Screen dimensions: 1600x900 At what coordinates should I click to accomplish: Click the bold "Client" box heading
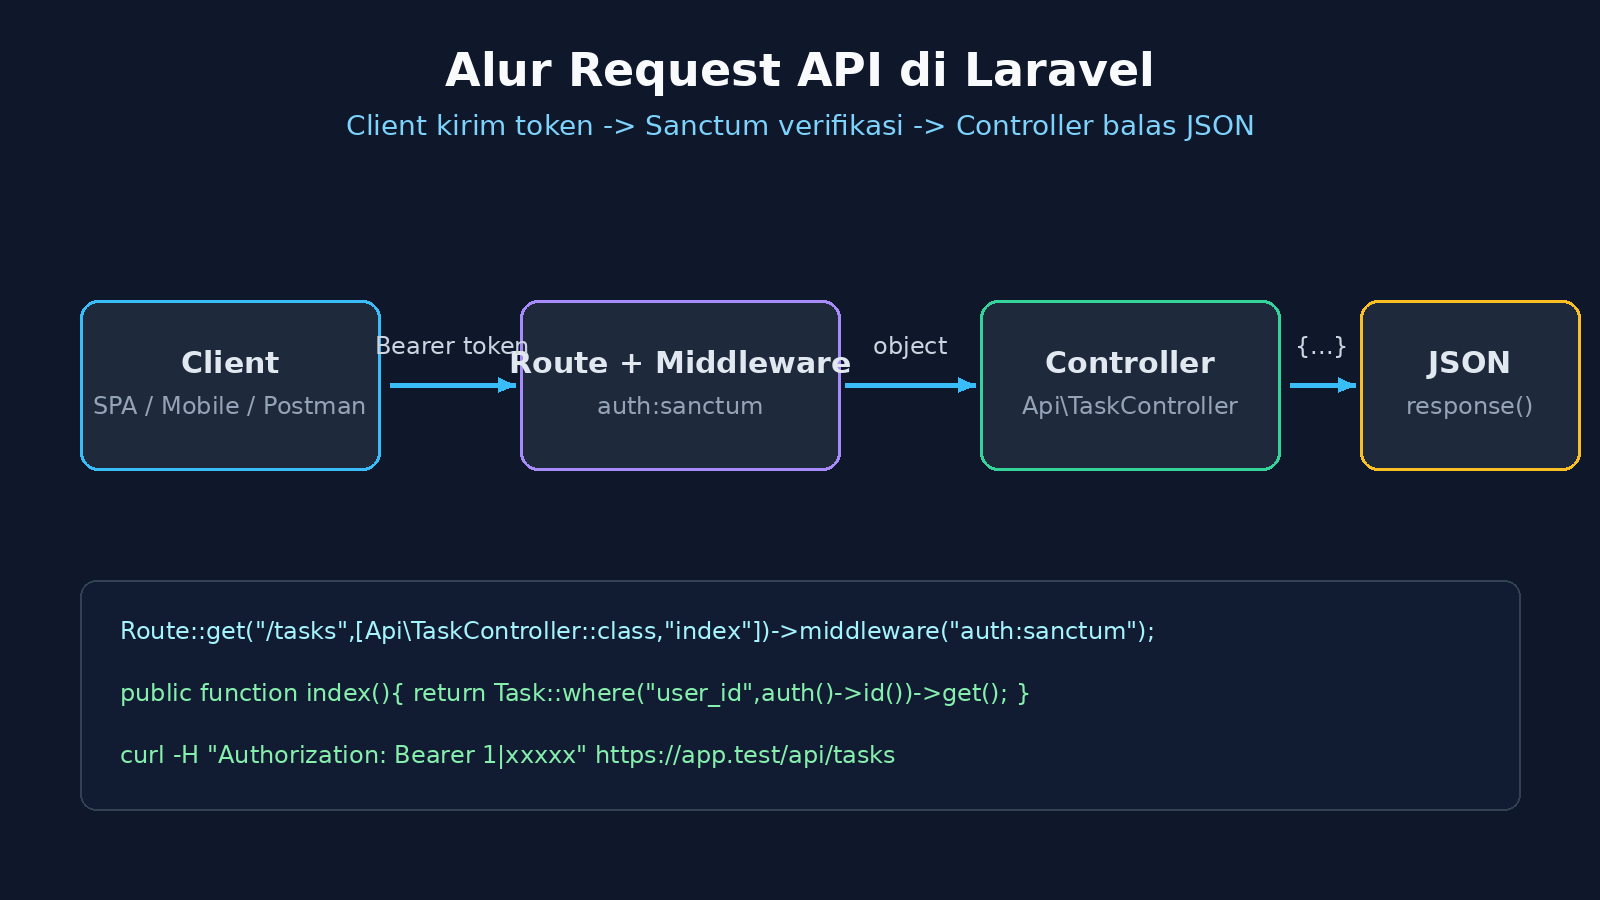230,363
